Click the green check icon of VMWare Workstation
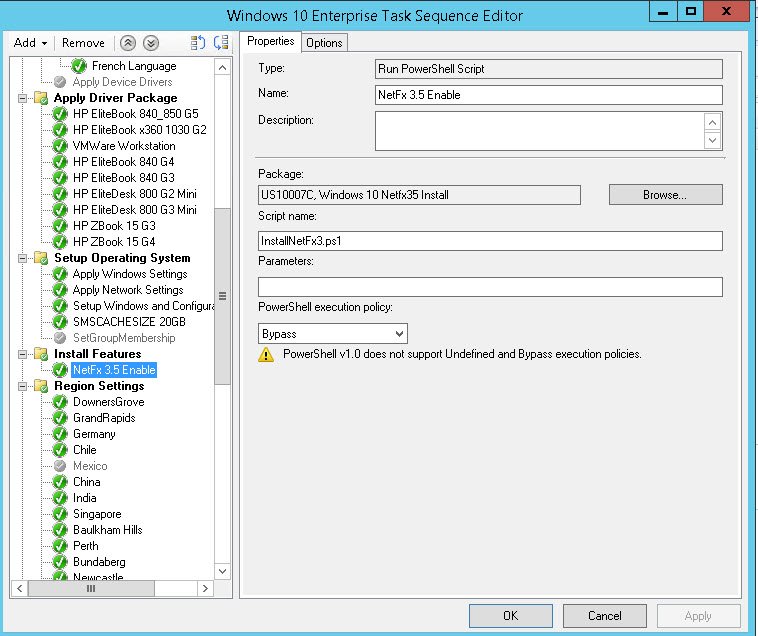The image size is (758, 636). click(60, 146)
